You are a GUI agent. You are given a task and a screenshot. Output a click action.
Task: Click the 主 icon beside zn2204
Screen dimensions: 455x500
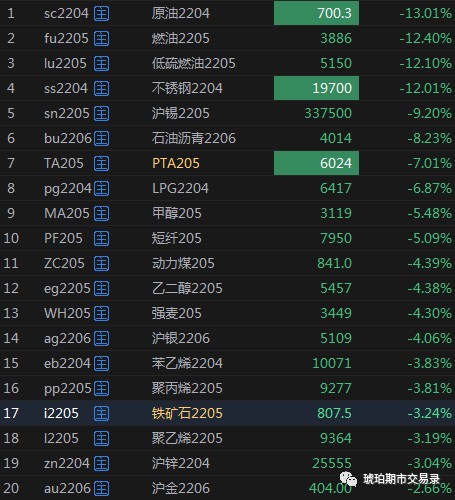[101, 464]
